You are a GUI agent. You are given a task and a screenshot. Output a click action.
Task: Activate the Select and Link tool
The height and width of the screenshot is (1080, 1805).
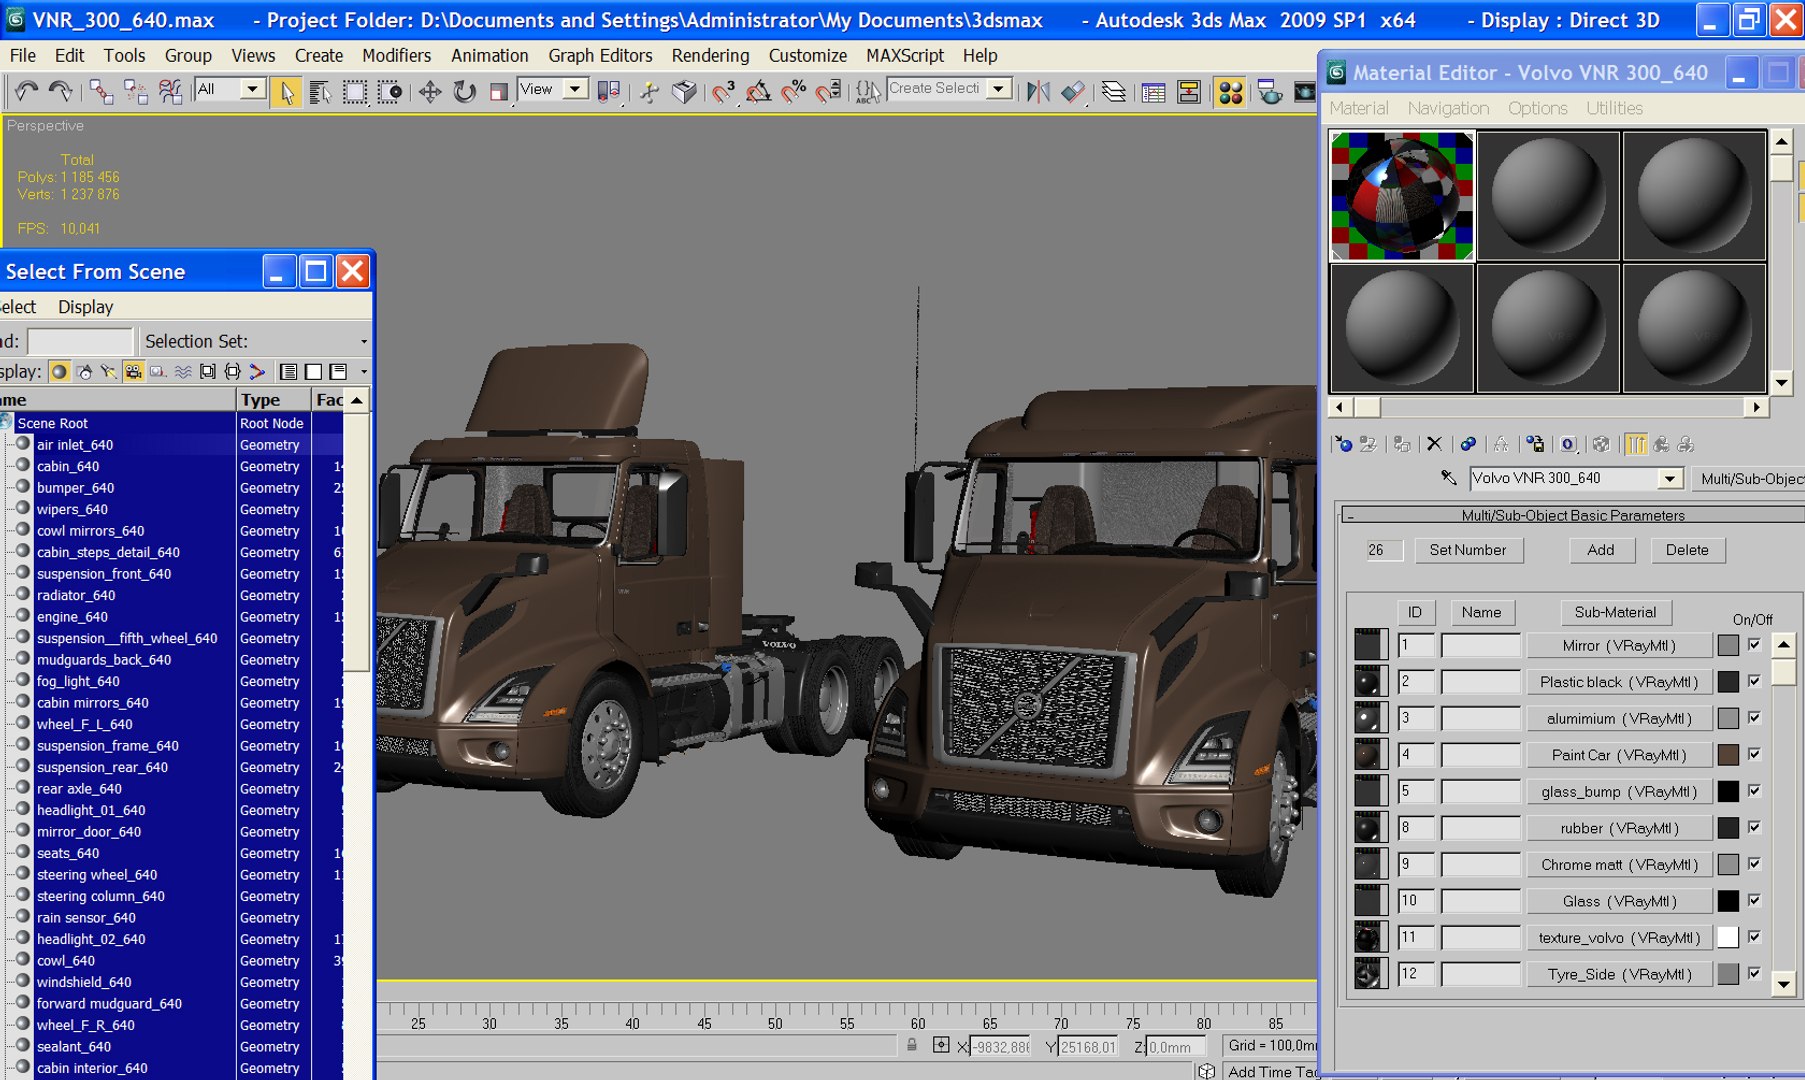(x=101, y=92)
